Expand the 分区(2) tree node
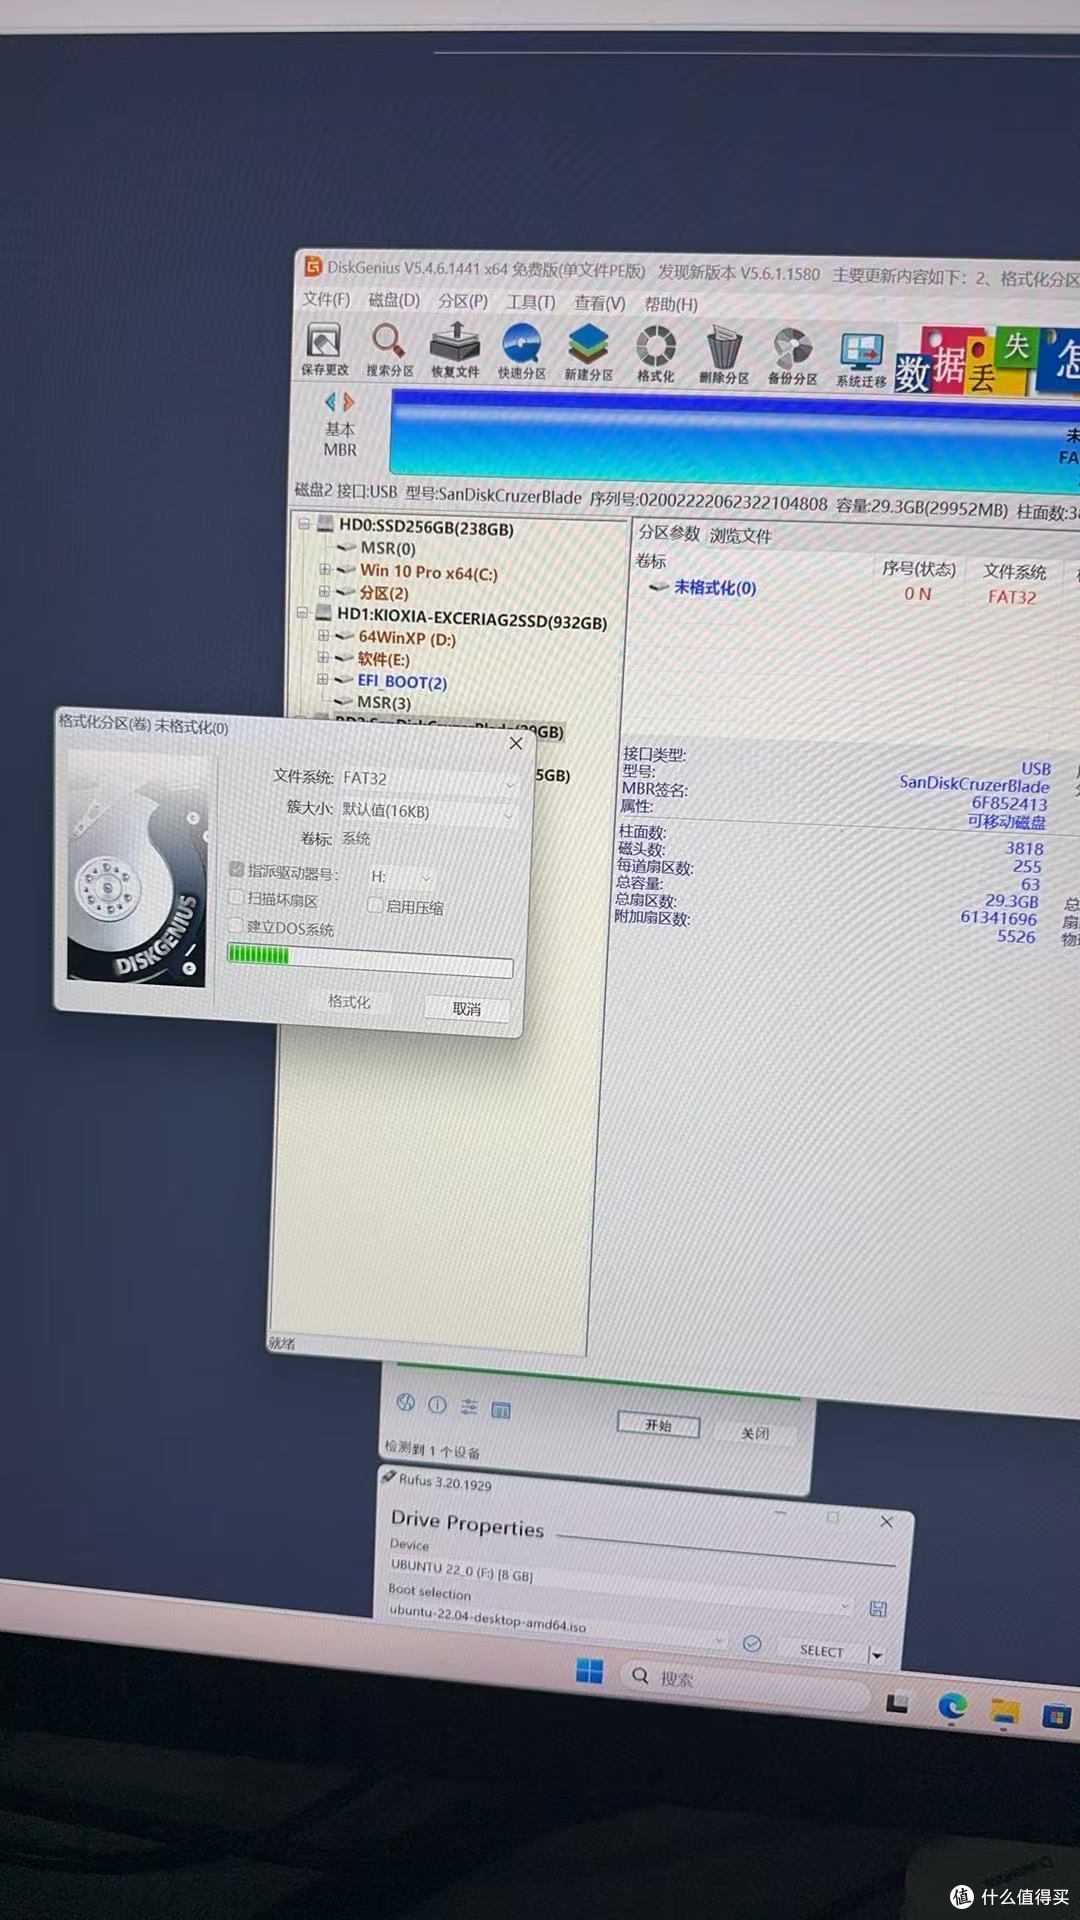This screenshot has height=1920, width=1080. click(324, 591)
